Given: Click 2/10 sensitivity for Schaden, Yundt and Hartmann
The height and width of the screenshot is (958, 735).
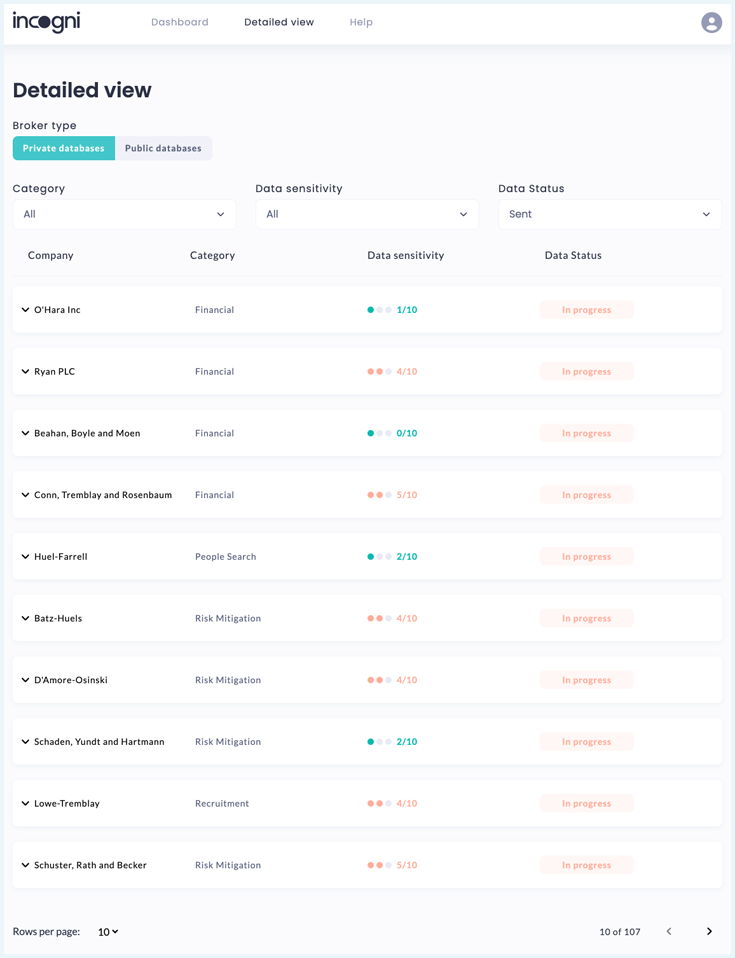Looking at the screenshot, I should pos(407,742).
